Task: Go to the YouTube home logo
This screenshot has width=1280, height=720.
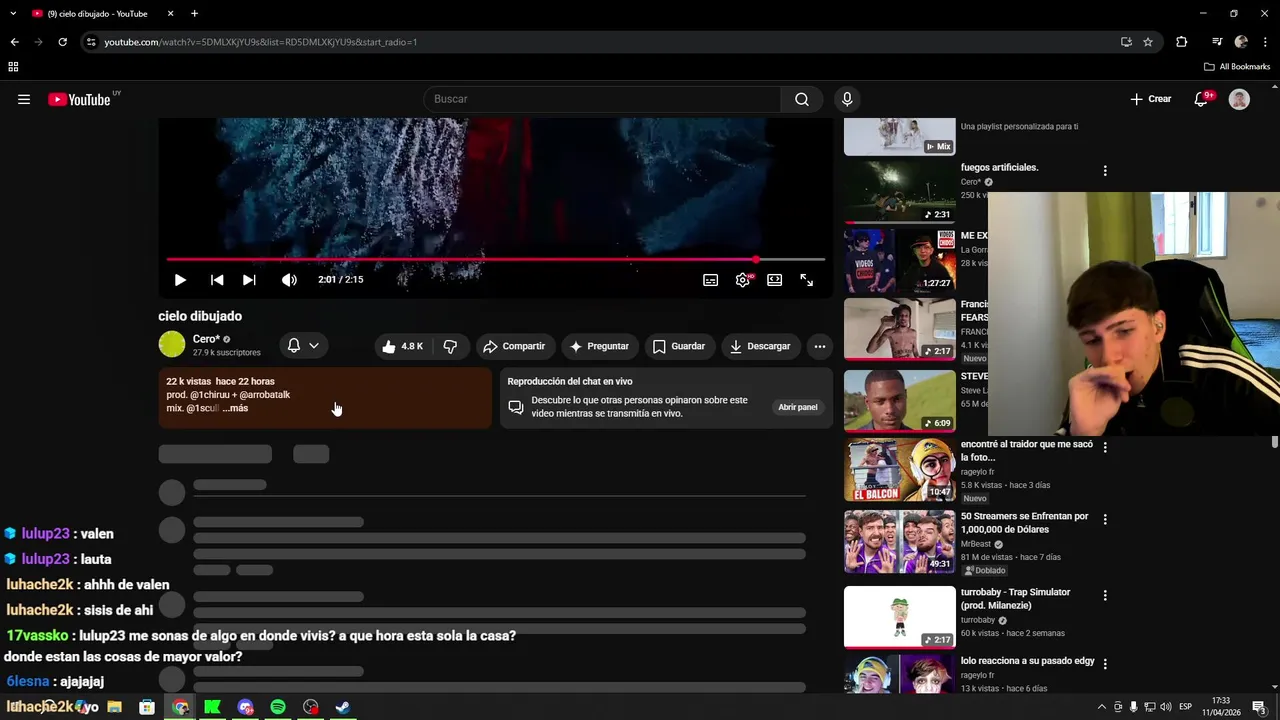Action: pos(80,99)
